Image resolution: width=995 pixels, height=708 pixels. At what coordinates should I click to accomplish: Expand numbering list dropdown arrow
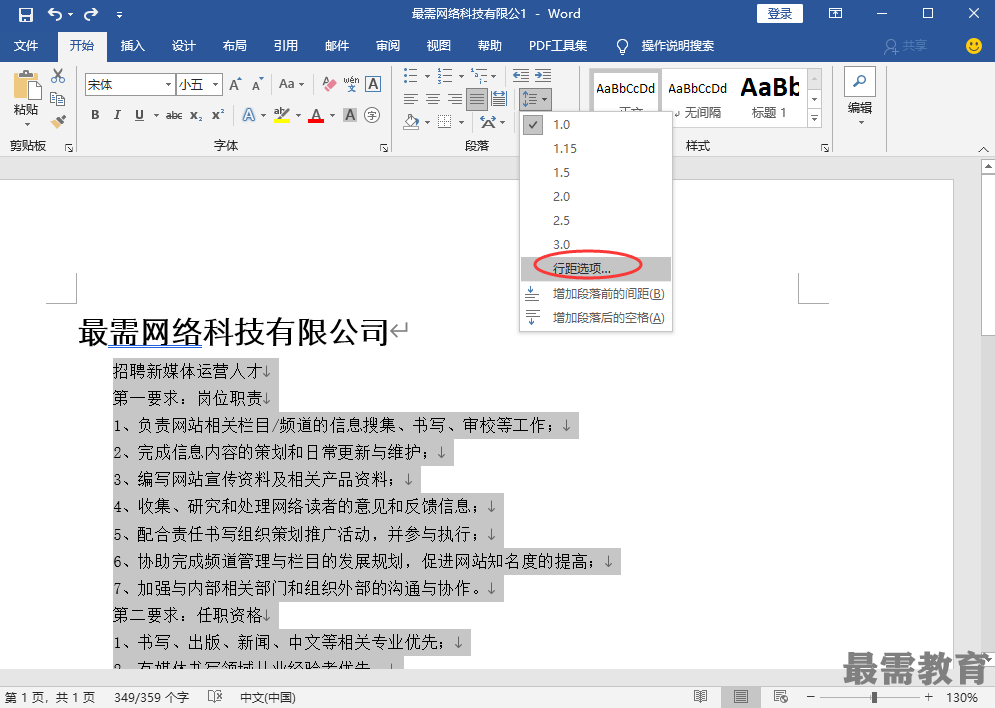(461, 77)
